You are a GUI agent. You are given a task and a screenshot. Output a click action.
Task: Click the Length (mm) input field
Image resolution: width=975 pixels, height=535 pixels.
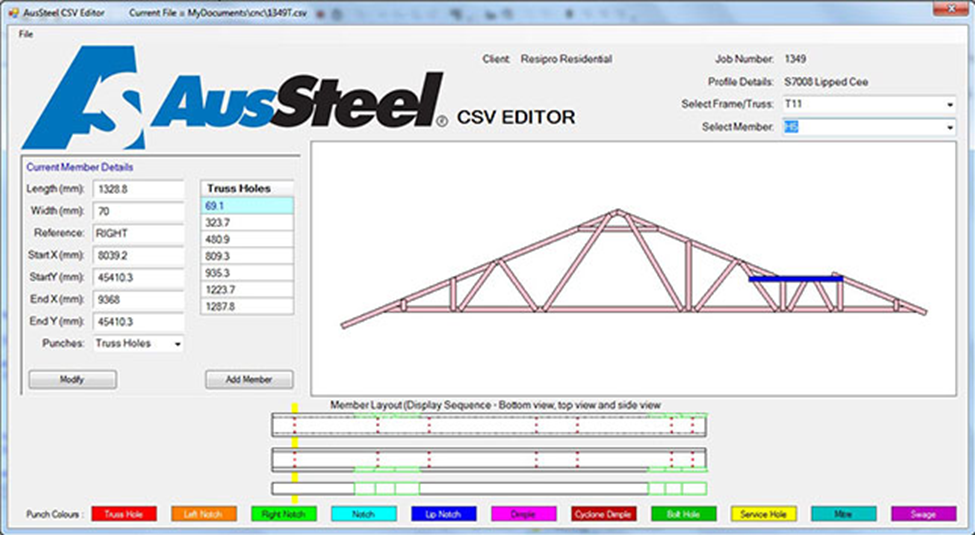point(138,189)
